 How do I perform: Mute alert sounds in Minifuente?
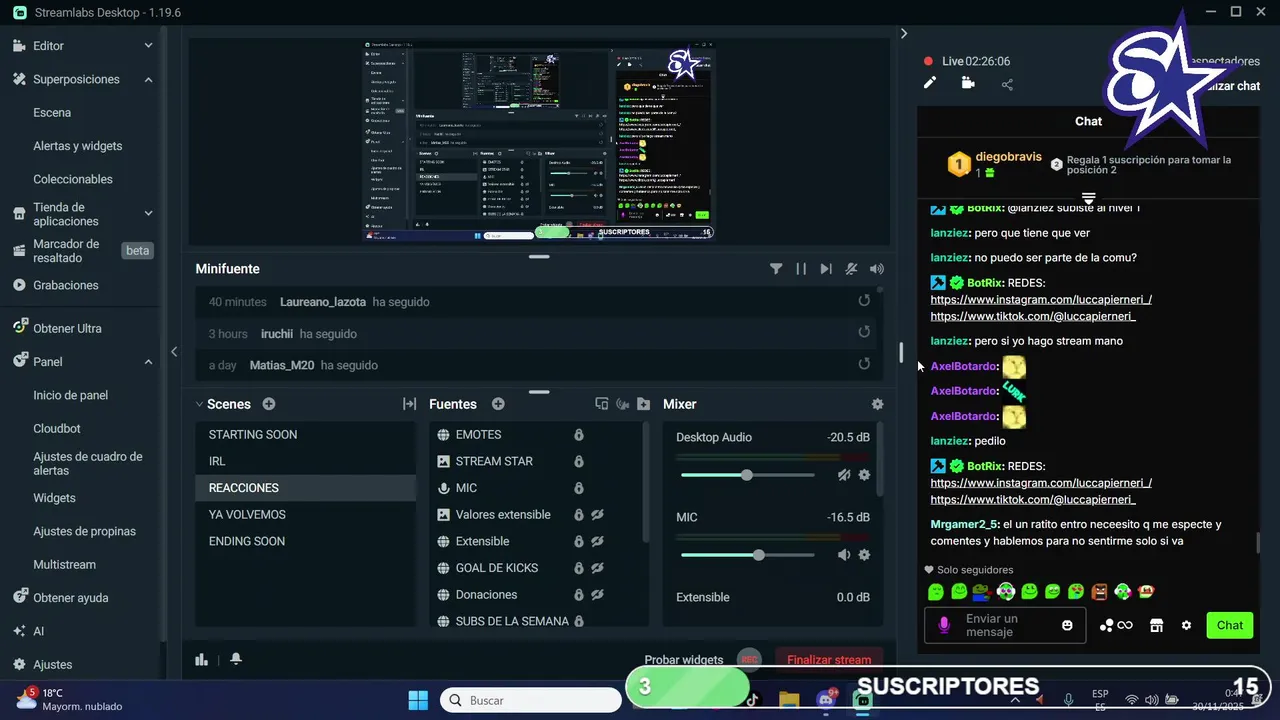(x=851, y=269)
